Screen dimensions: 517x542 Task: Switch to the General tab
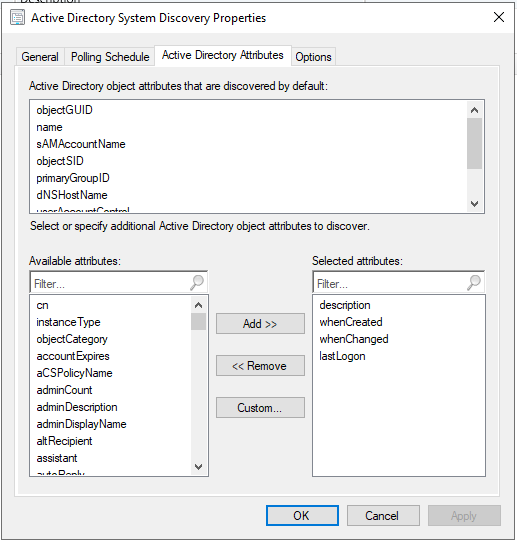[x=40, y=57]
